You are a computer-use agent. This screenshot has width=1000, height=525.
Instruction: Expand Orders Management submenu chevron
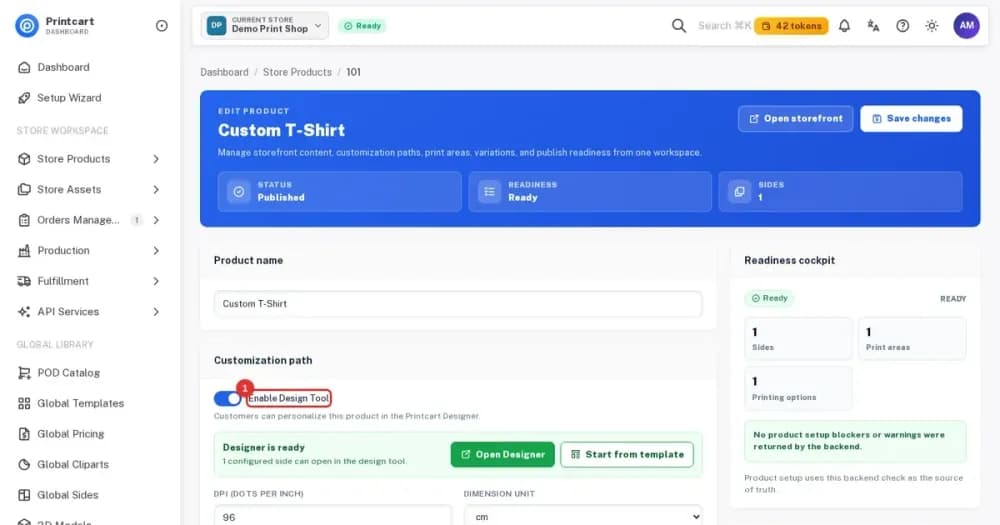click(x=156, y=220)
